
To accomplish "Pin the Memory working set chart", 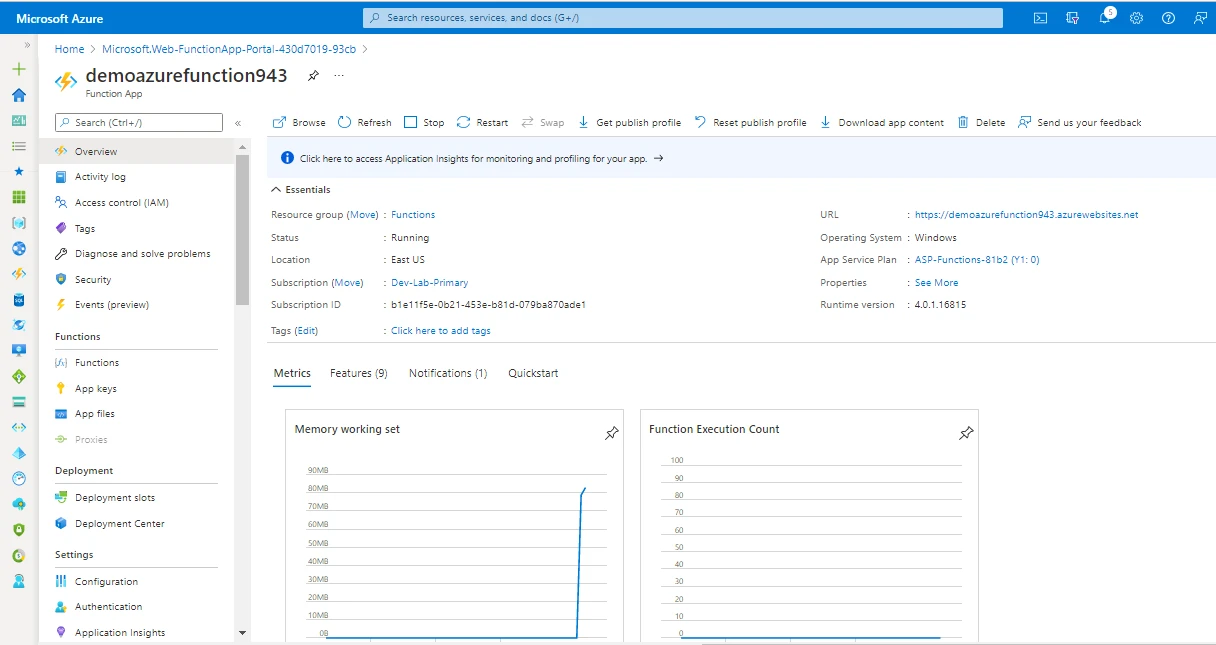I will click(x=611, y=433).
